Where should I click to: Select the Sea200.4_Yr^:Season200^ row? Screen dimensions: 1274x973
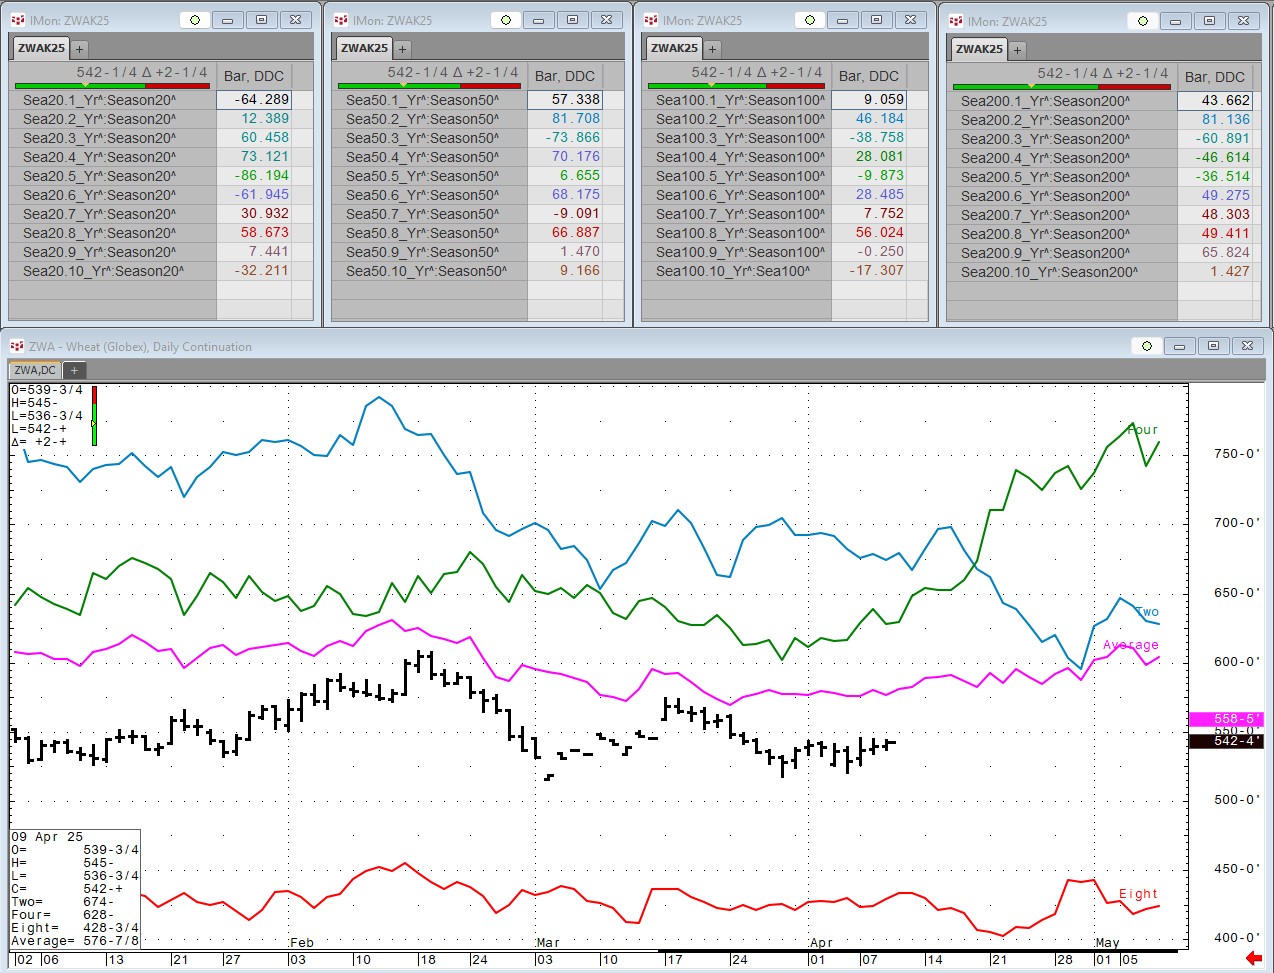point(1062,158)
